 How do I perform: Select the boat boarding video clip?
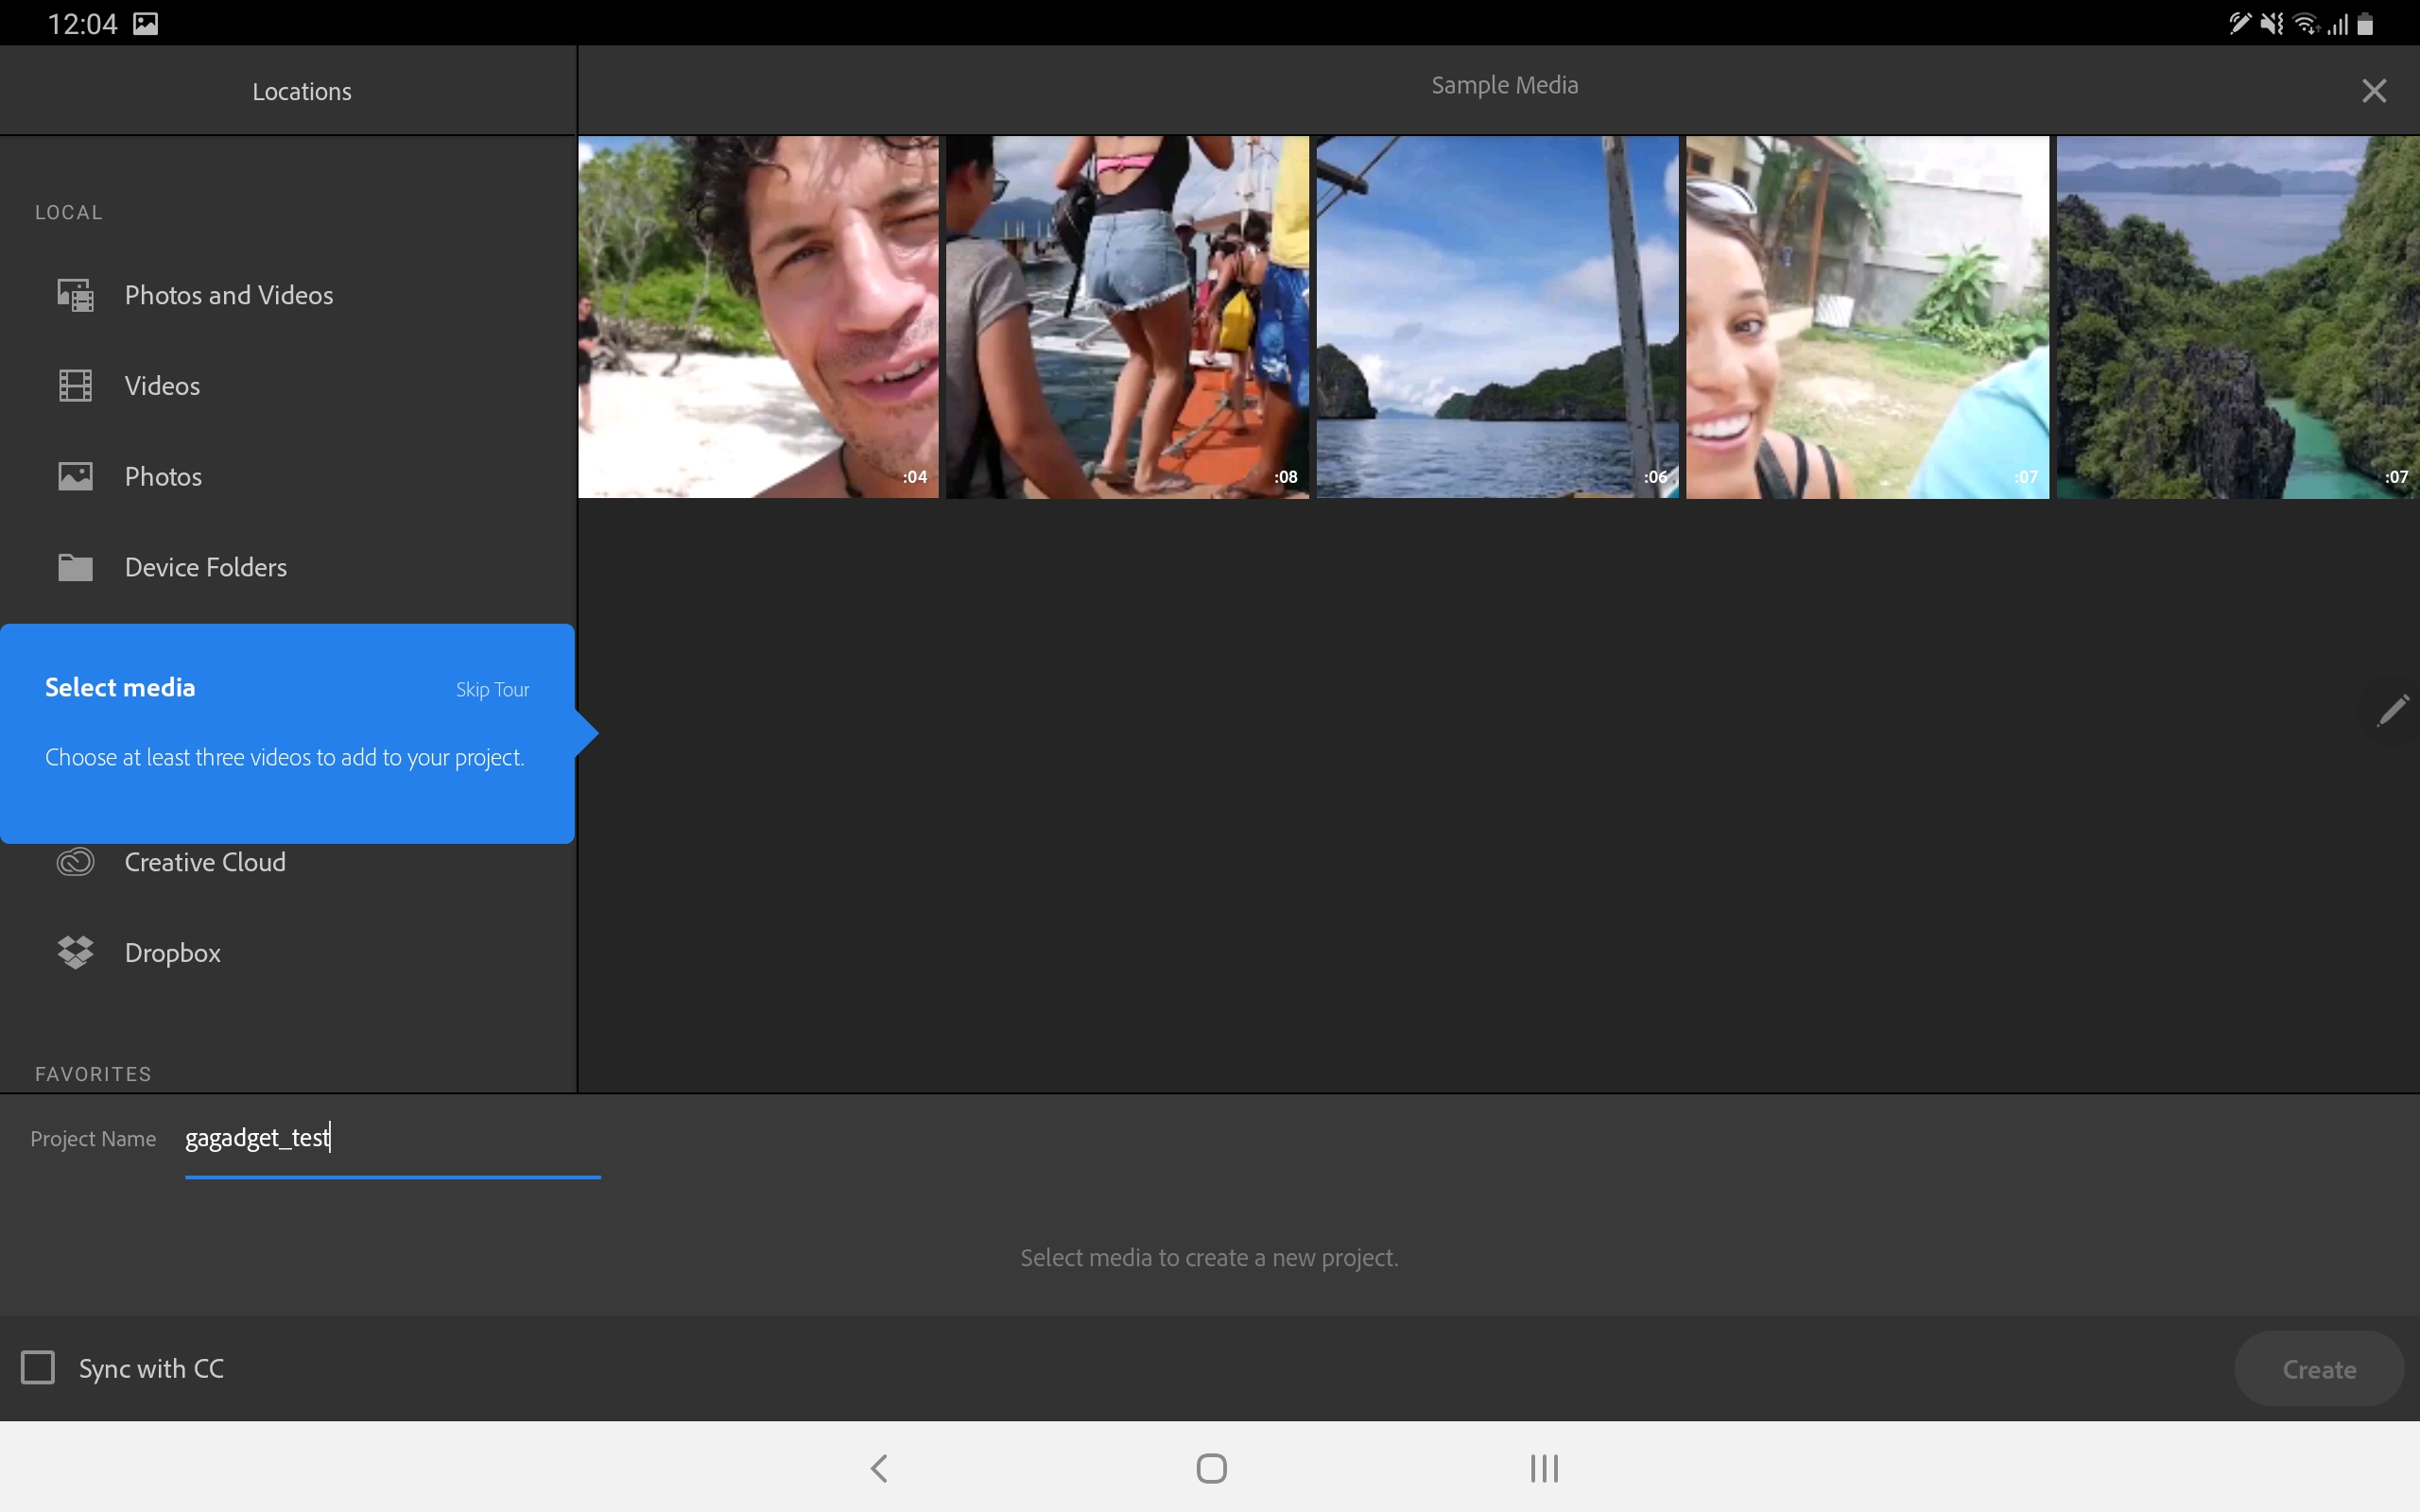coord(1127,317)
